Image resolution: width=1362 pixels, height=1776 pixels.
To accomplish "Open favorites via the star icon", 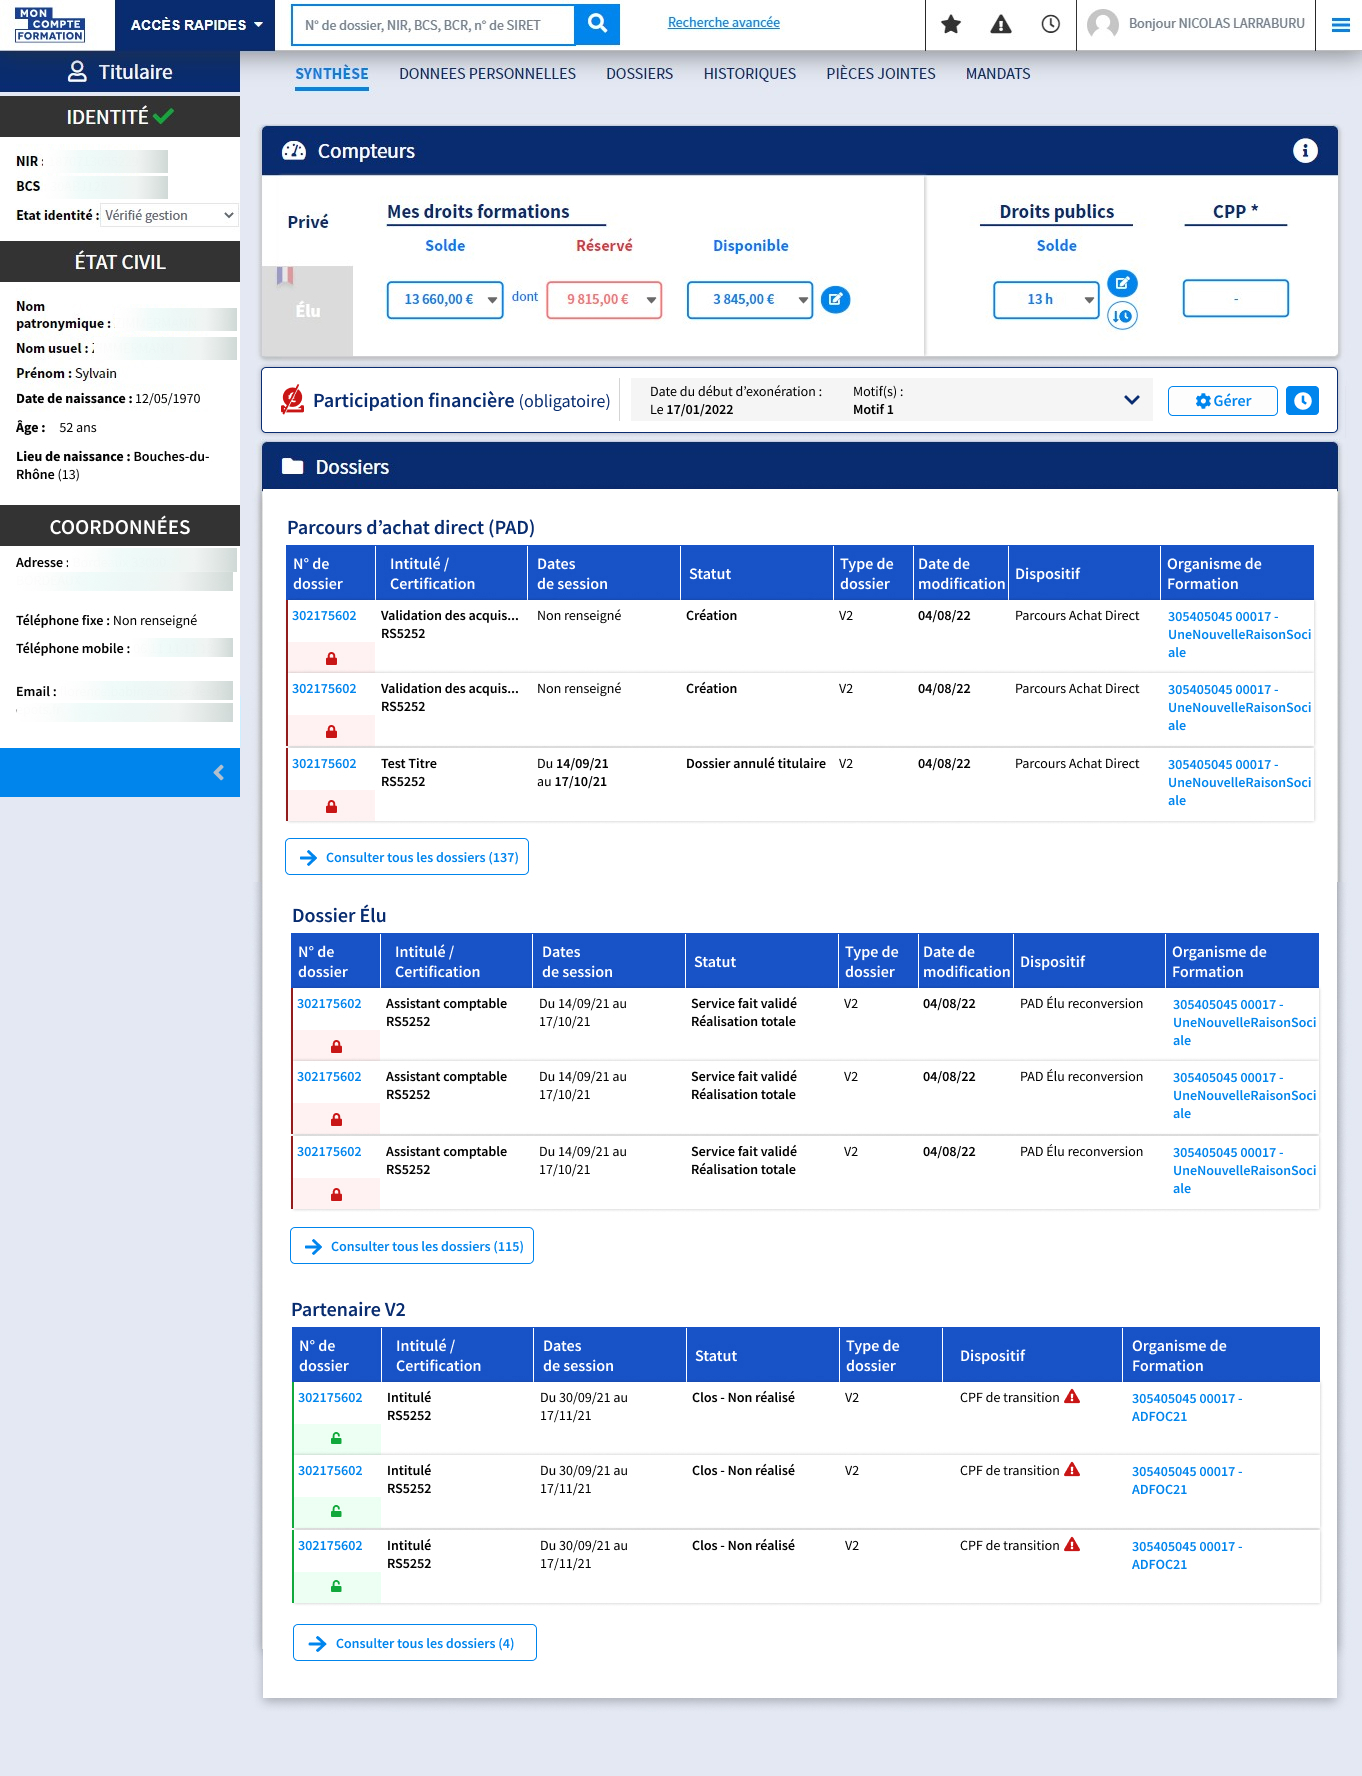I will (951, 24).
